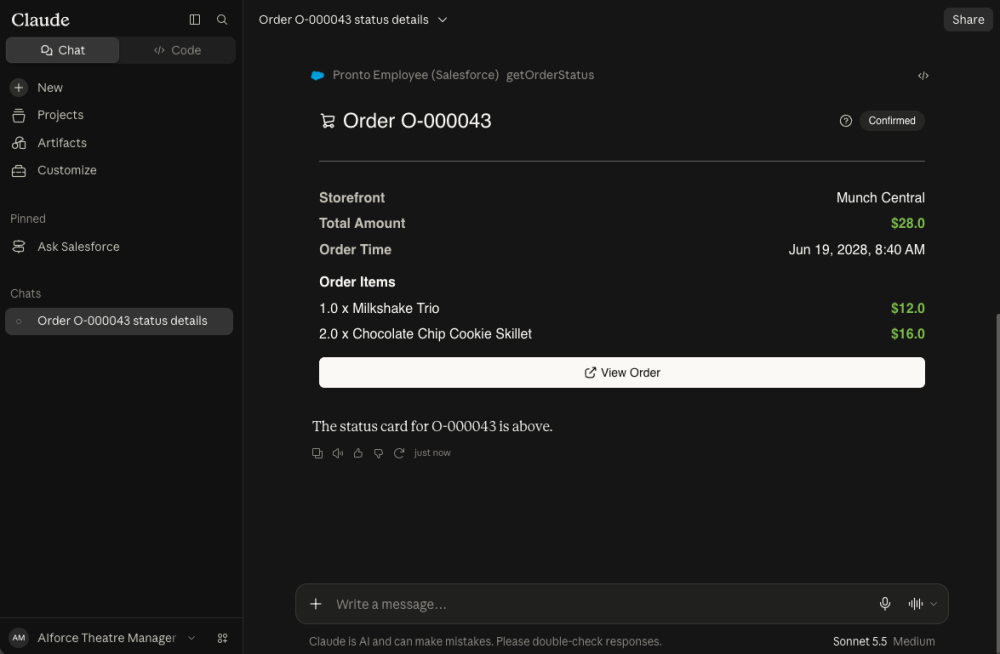The image size is (1000, 654).
Task: Show tool call code icon
Action: click(923, 75)
